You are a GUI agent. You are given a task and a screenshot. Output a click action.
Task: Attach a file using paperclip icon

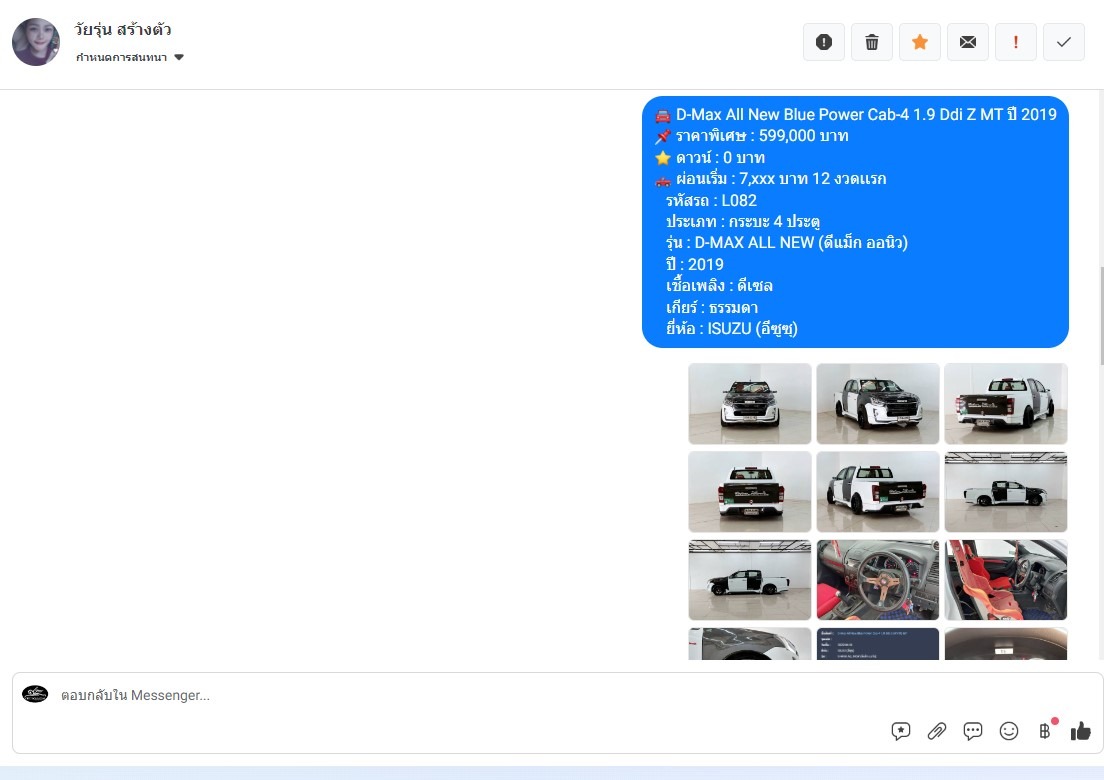[936, 731]
